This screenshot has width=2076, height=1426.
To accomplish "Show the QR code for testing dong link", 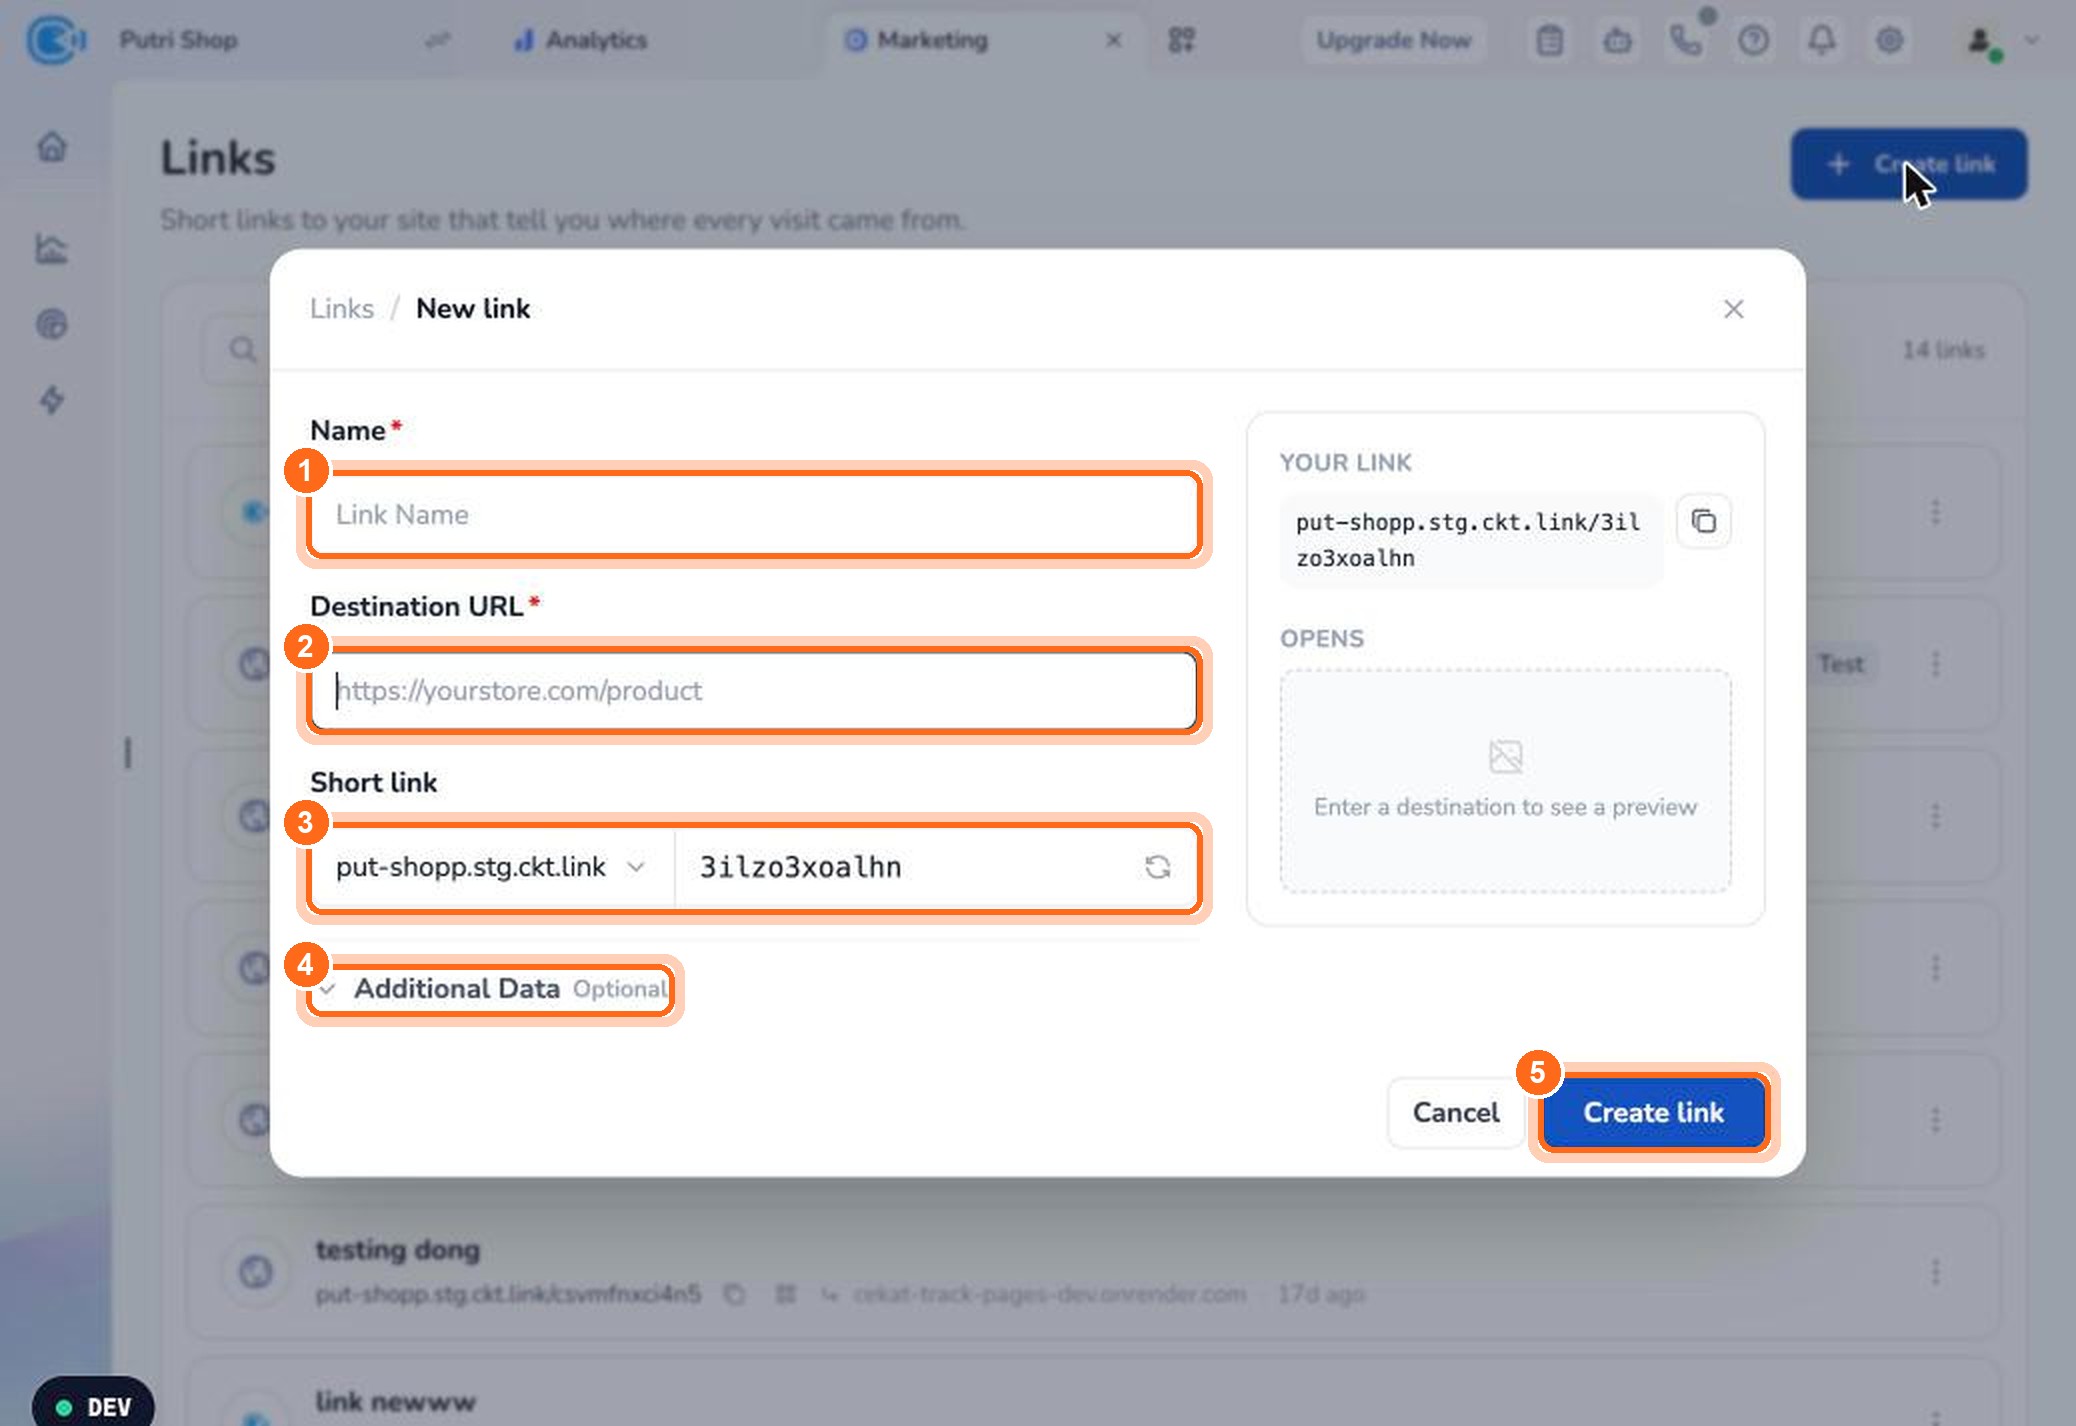I will (786, 1294).
